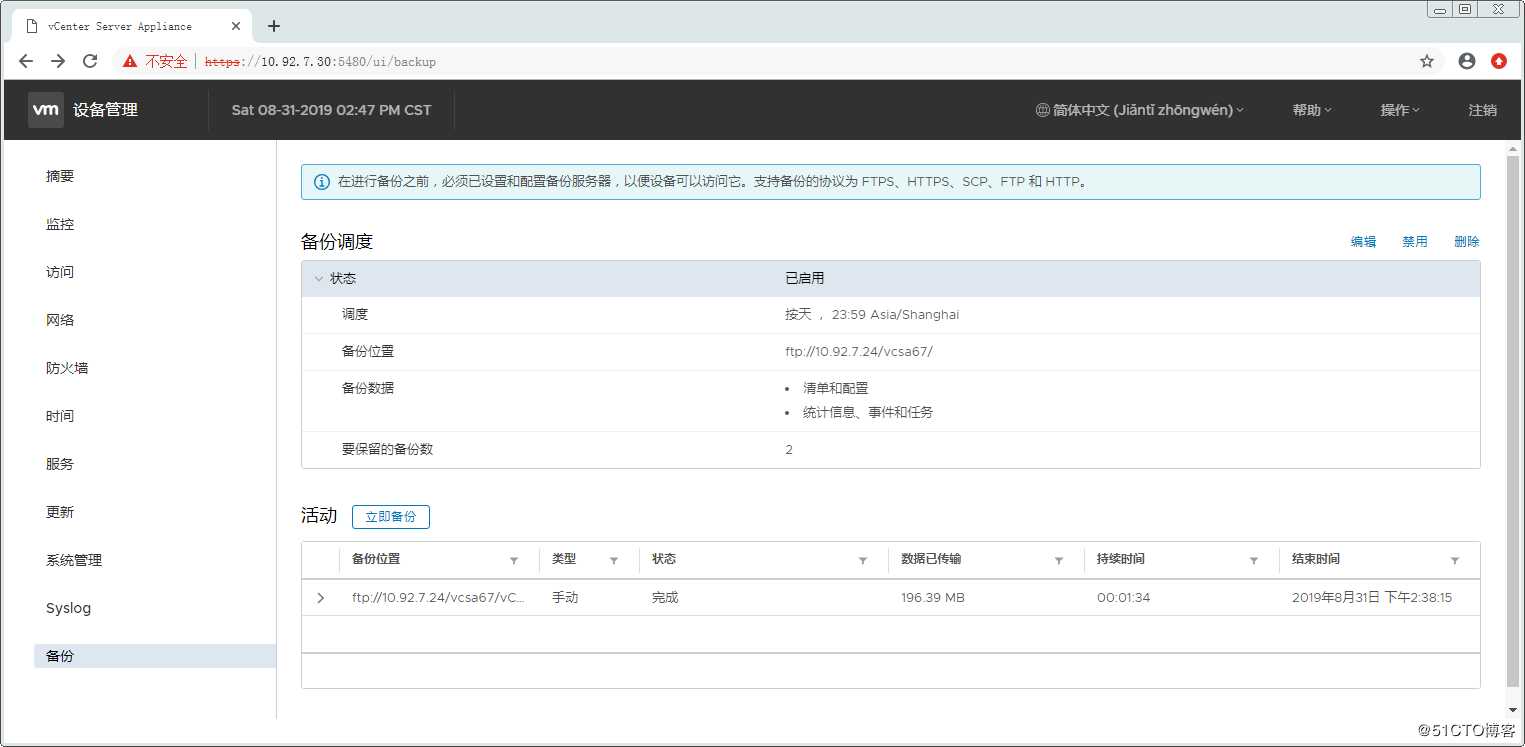Click the info icon in backup notice
This screenshot has width=1525, height=747.
coord(322,182)
